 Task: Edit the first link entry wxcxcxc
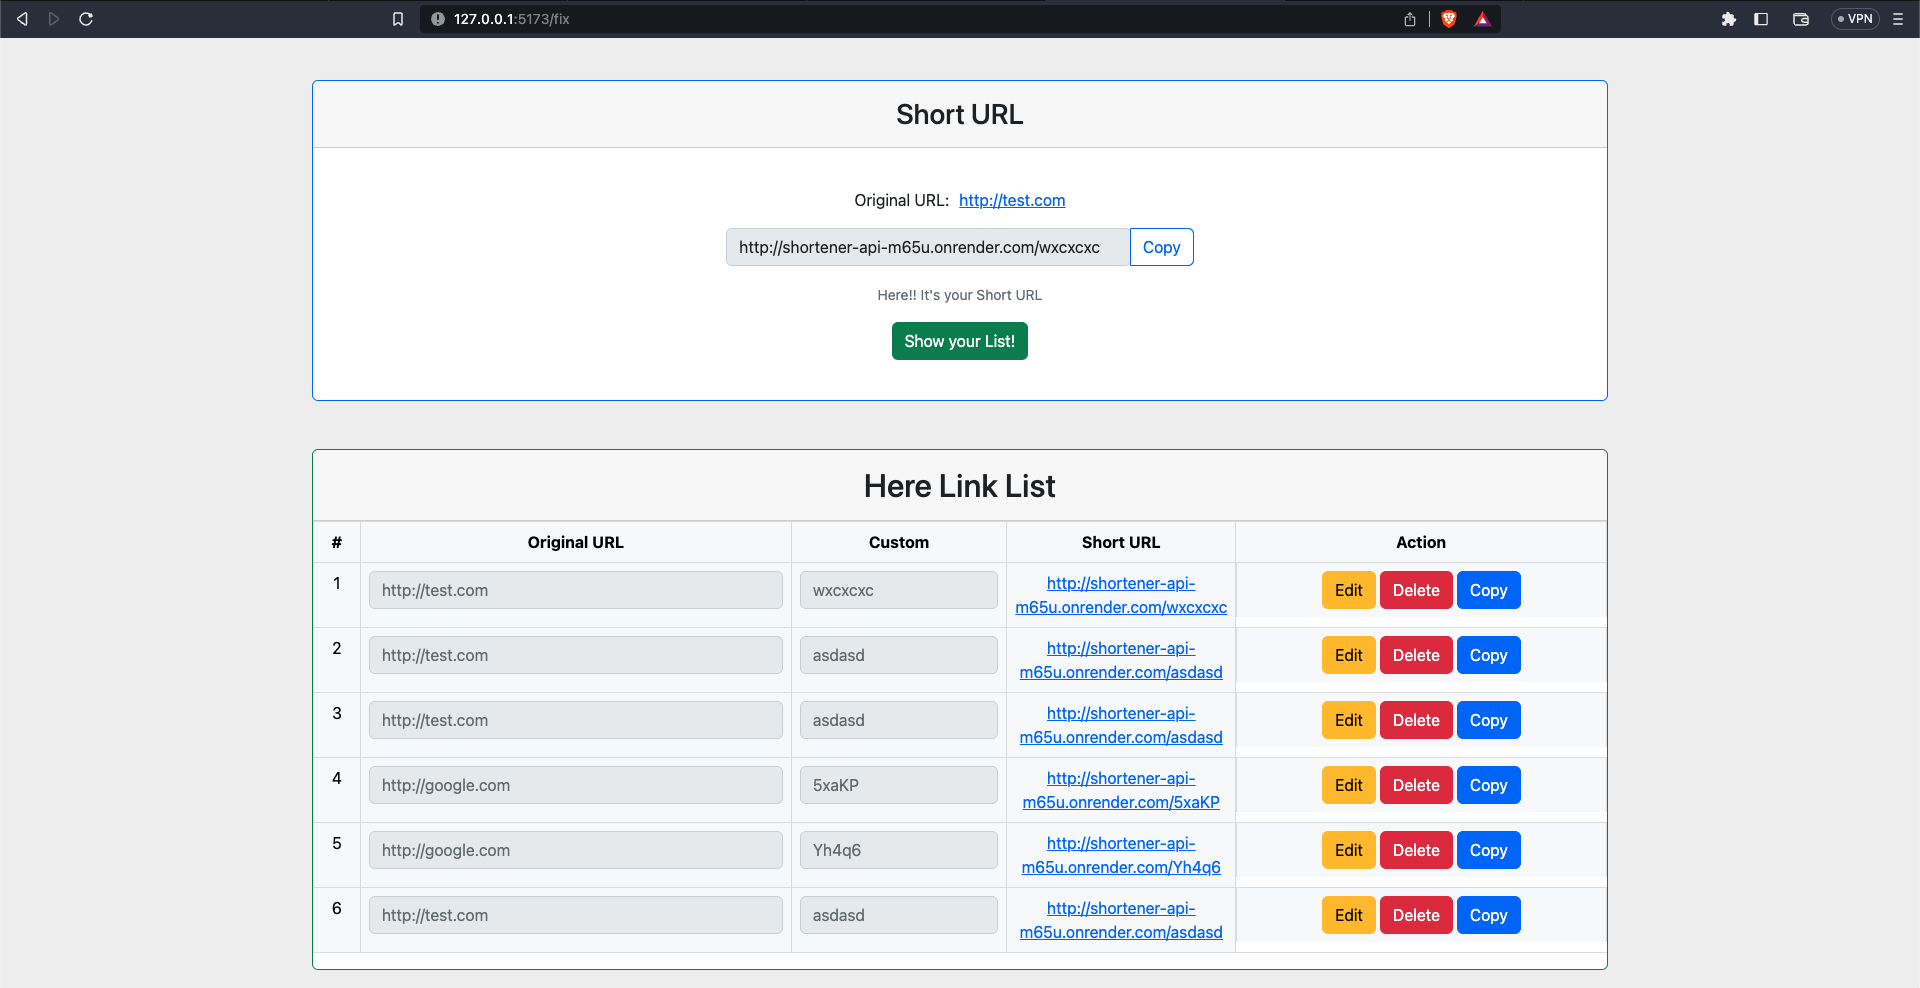pos(1348,590)
